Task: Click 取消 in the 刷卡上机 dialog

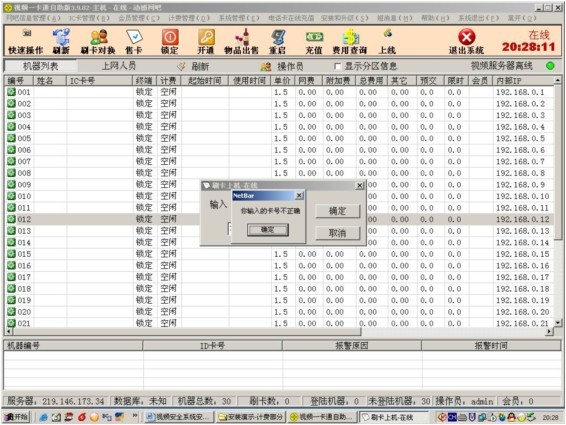Action: (338, 233)
